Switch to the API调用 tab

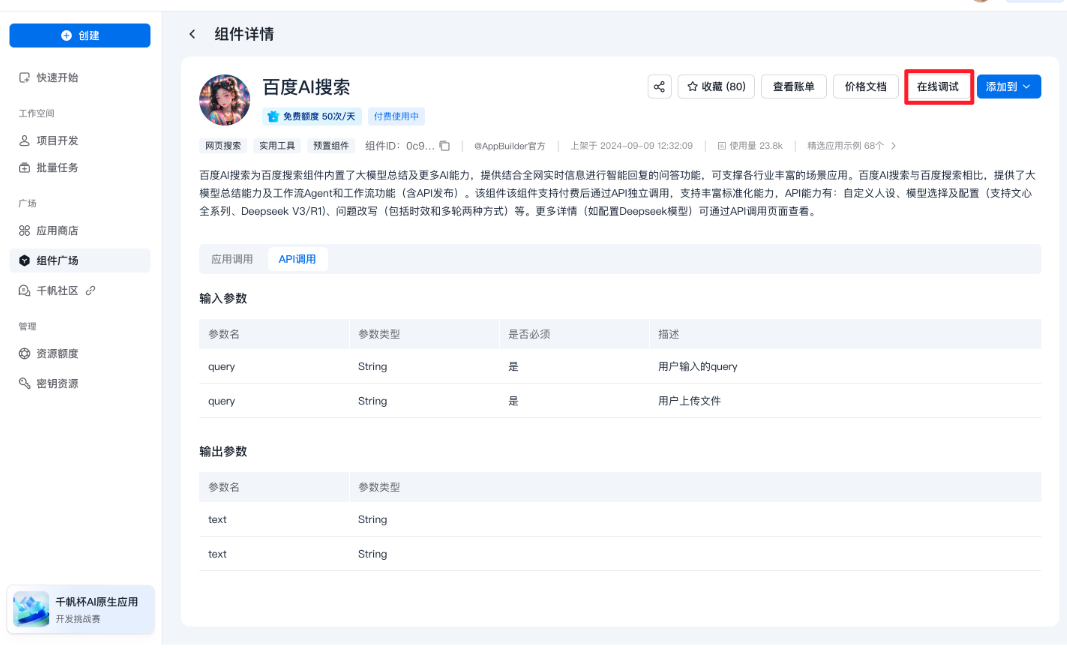tap(297, 259)
